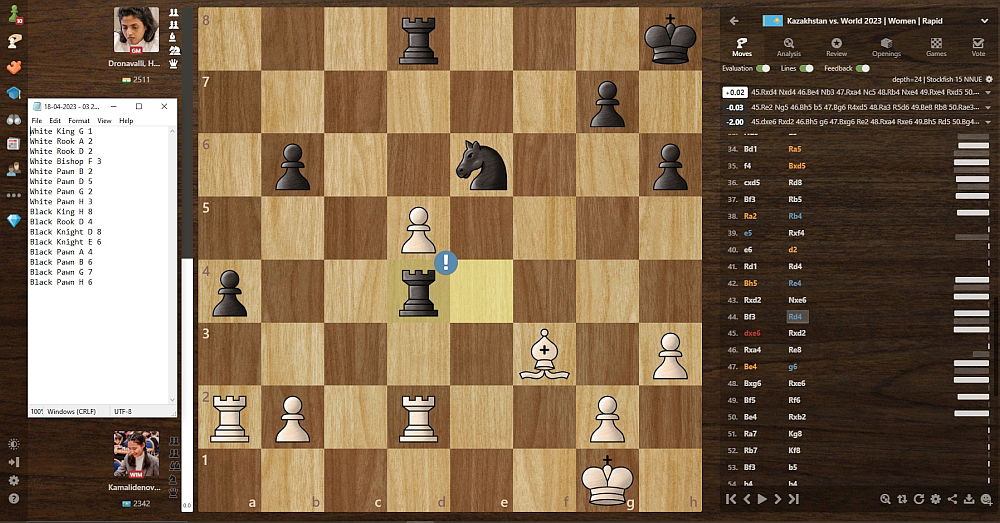The height and width of the screenshot is (523, 1000).
Task: Expand the first engine line +0.02
Action: (988, 92)
